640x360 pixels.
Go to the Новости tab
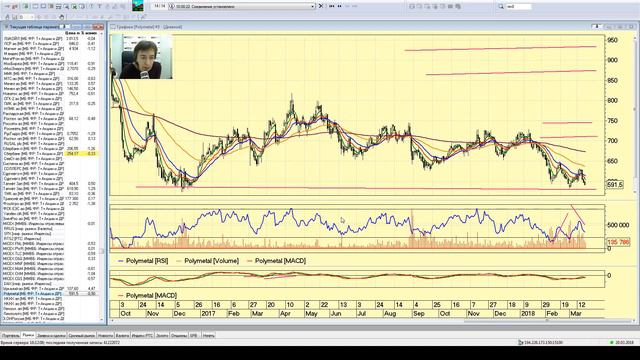tap(105, 336)
